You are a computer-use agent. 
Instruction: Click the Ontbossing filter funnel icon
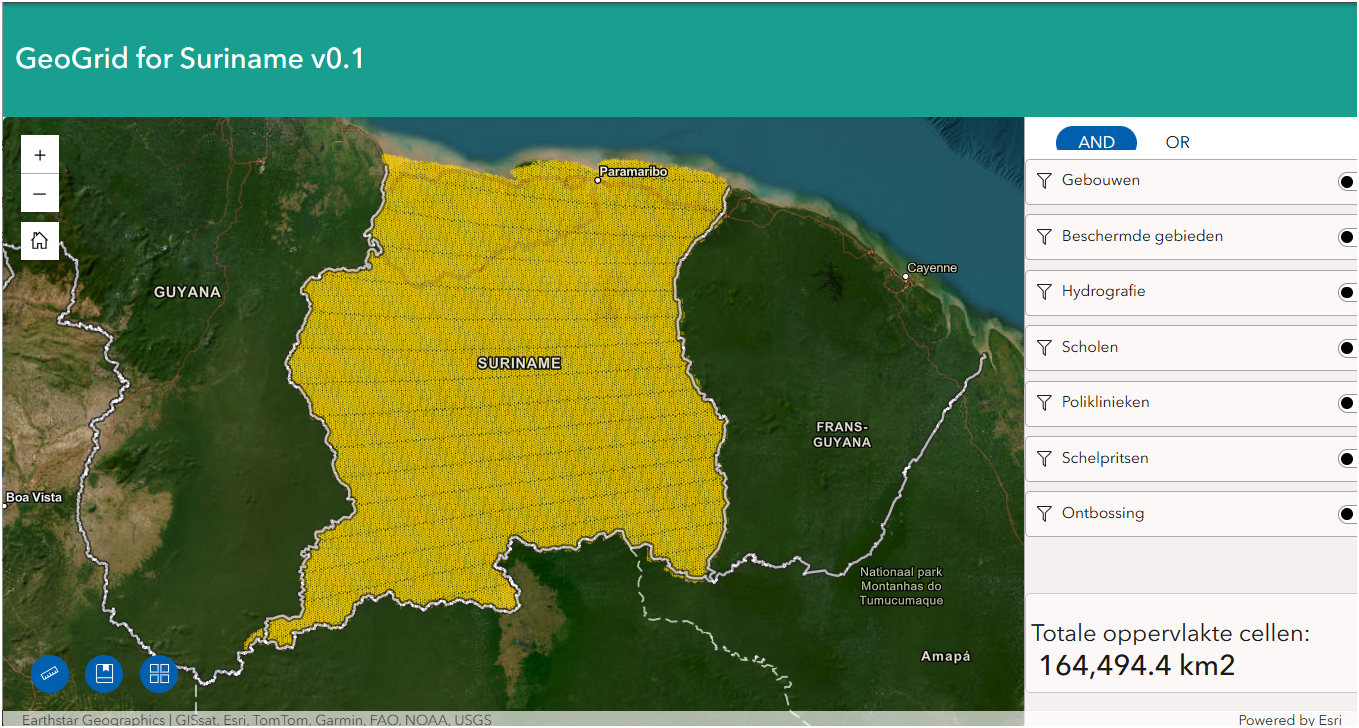[1044, 514]
